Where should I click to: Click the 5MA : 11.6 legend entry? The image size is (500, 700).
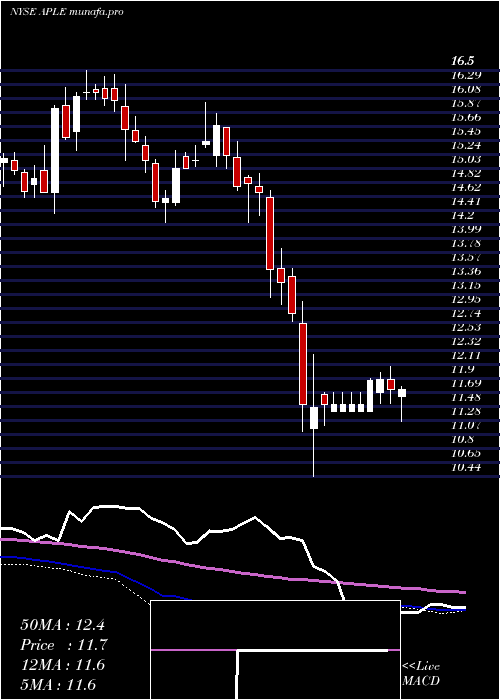58,684
